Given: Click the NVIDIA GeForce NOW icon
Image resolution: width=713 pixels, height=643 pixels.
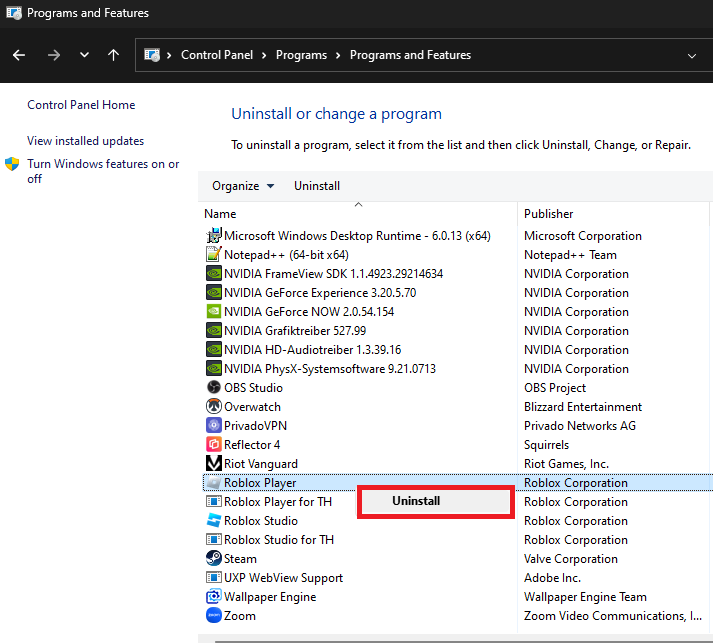Looking at the screenshot, I should tap(213, 312).
